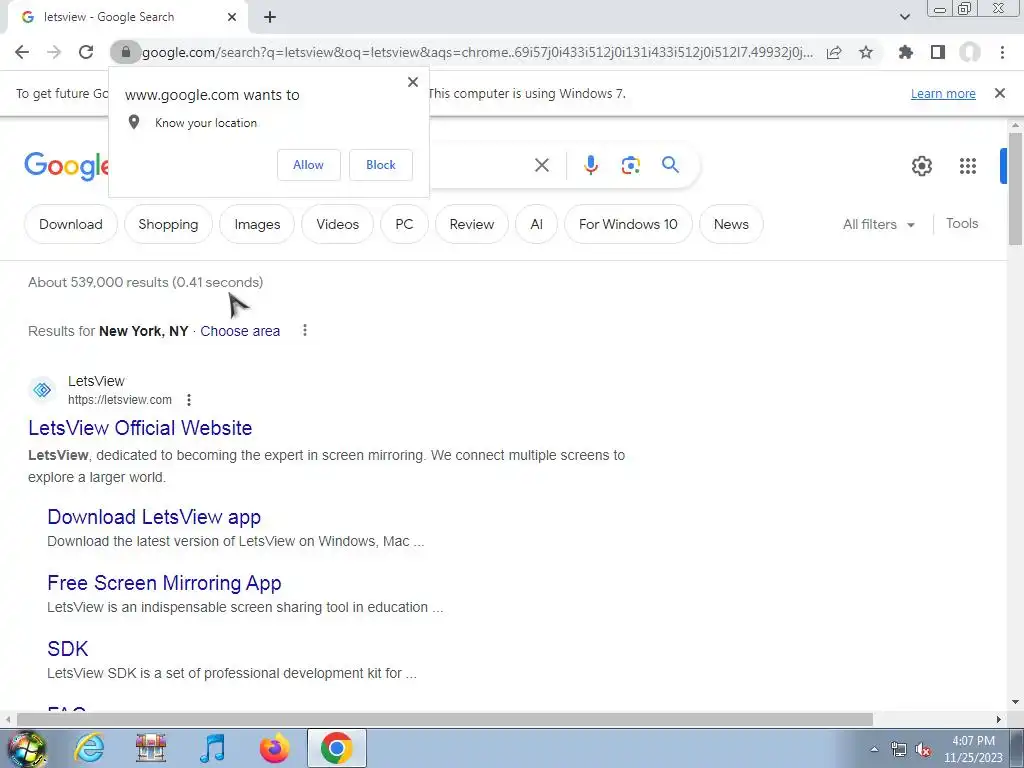Open the Windows Start button
The width and height of the screenshot is (1024, 768).
[x=26, y=748]
